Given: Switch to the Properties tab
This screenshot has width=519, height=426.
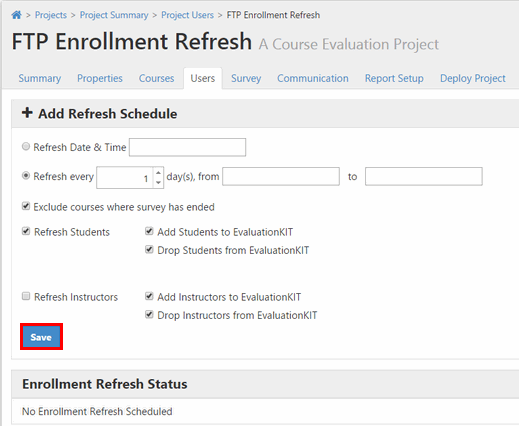Looking at the screenshot, I should click(x=100, y=78).
